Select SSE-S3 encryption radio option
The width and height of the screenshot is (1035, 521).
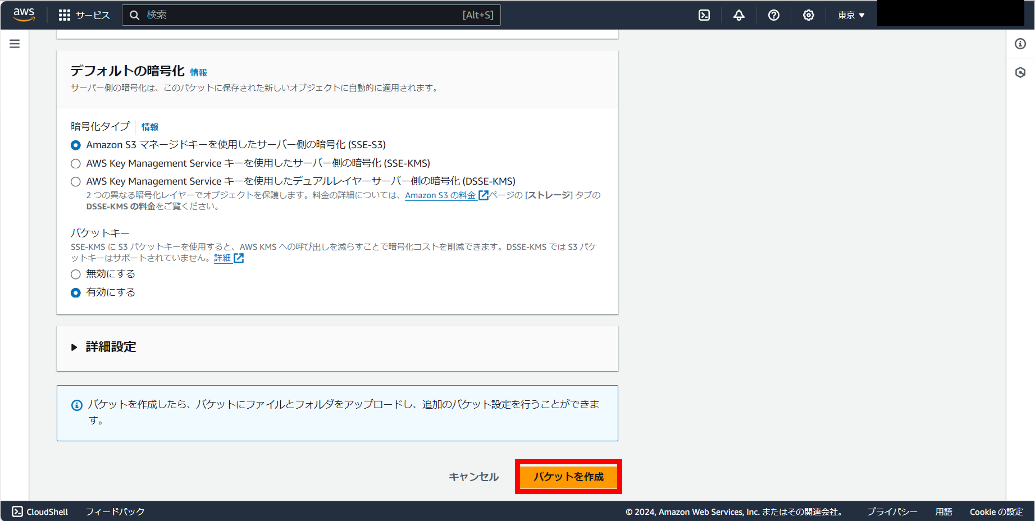(75, 145)
